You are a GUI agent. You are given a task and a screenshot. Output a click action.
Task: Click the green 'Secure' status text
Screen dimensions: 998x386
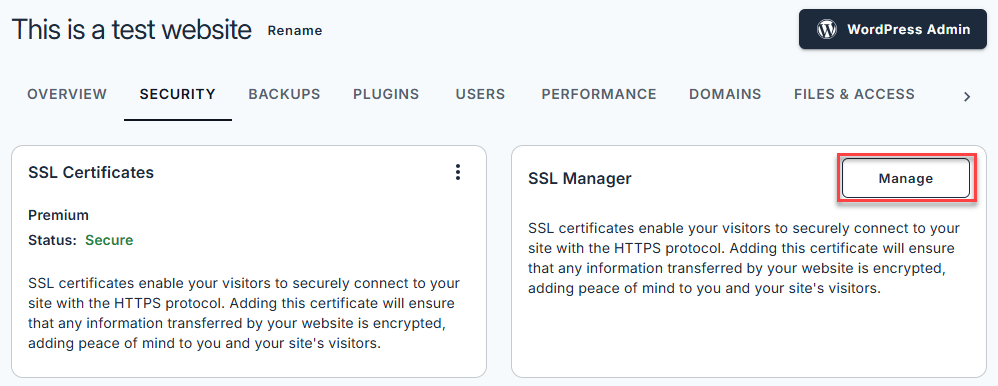(109, 240)
